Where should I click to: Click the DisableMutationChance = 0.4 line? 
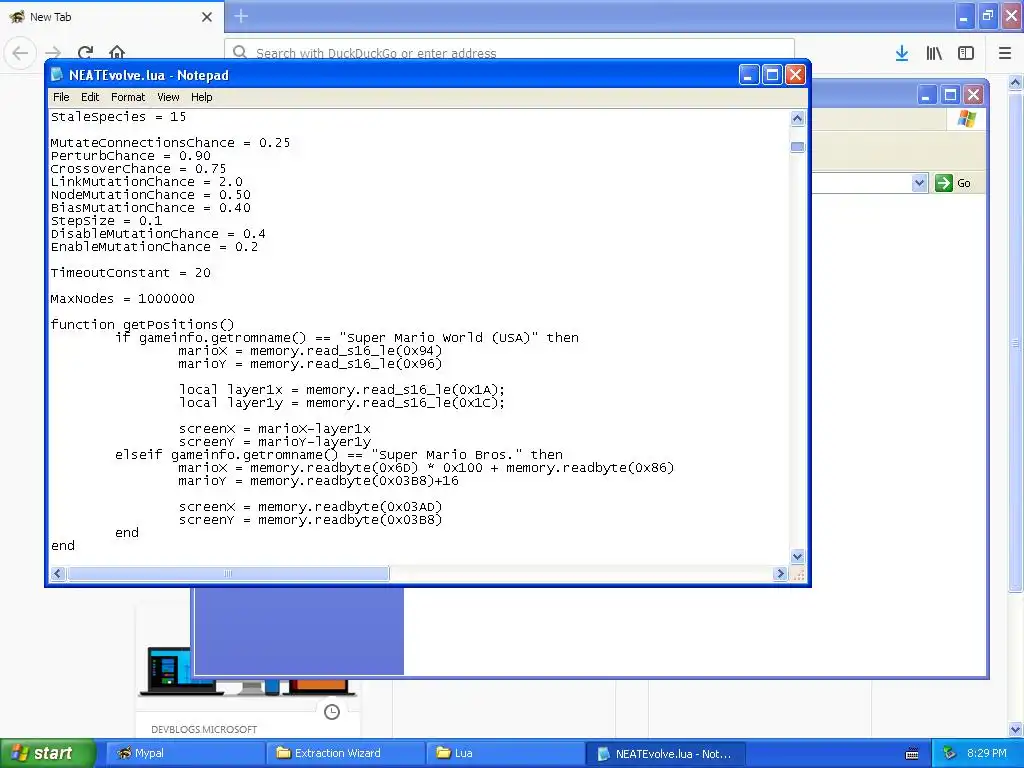(x=158, y=234)
